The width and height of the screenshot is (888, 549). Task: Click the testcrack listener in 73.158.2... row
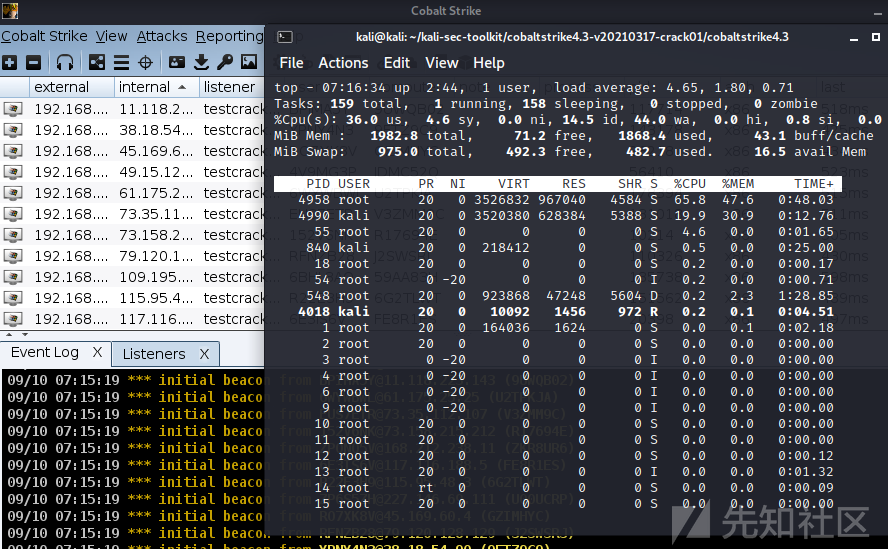234,235
